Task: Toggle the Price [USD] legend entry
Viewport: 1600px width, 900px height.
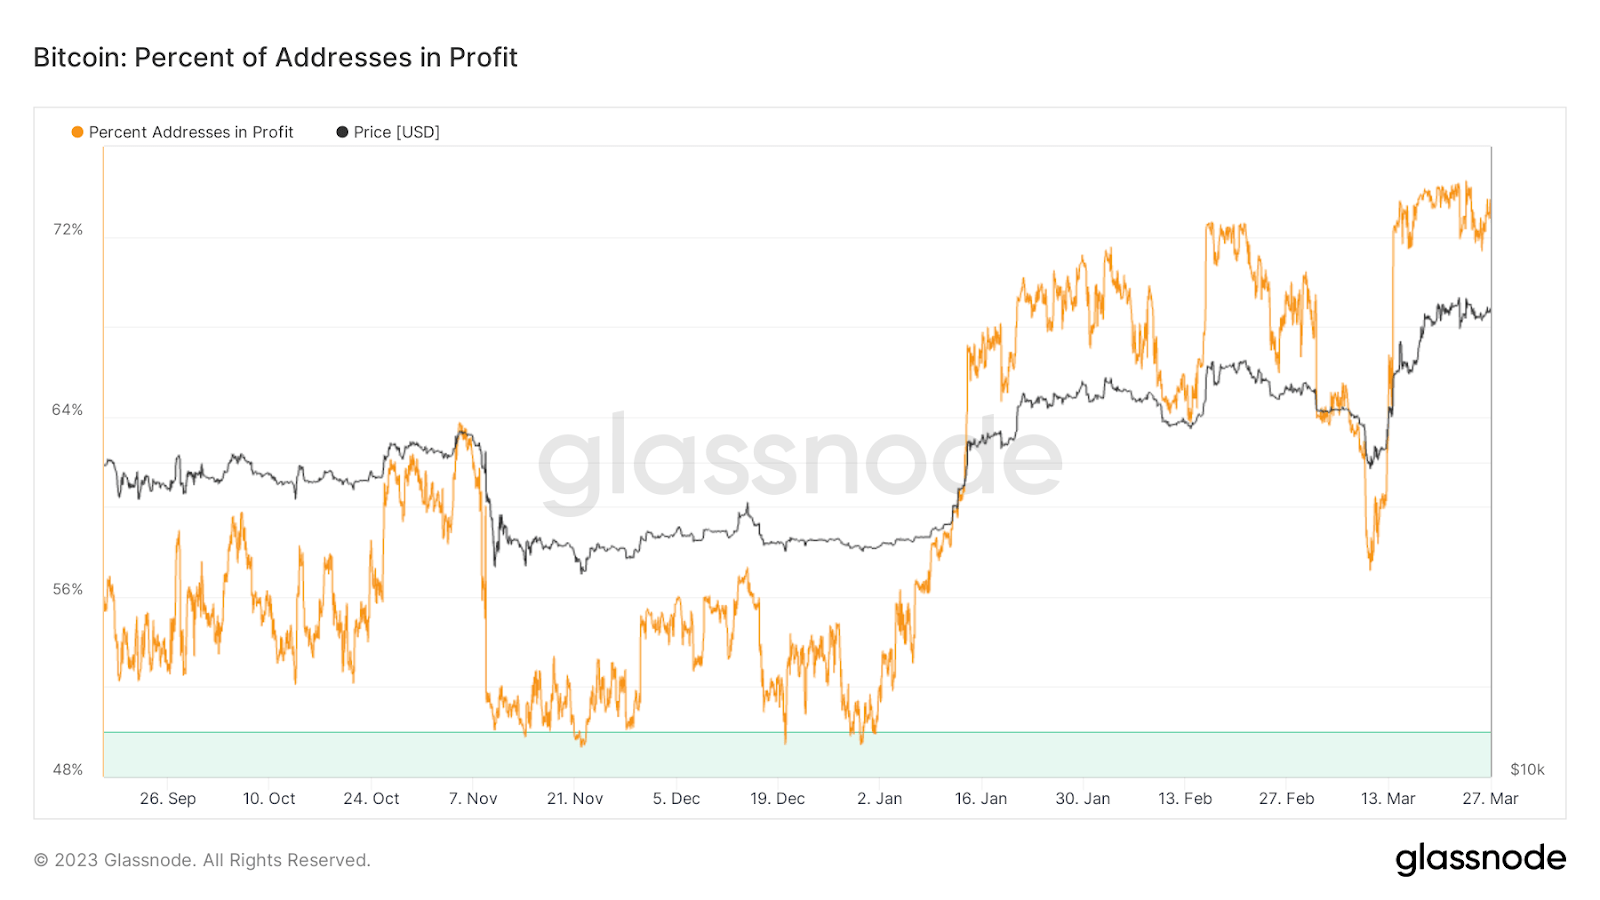Action: (x=396, y=132)
